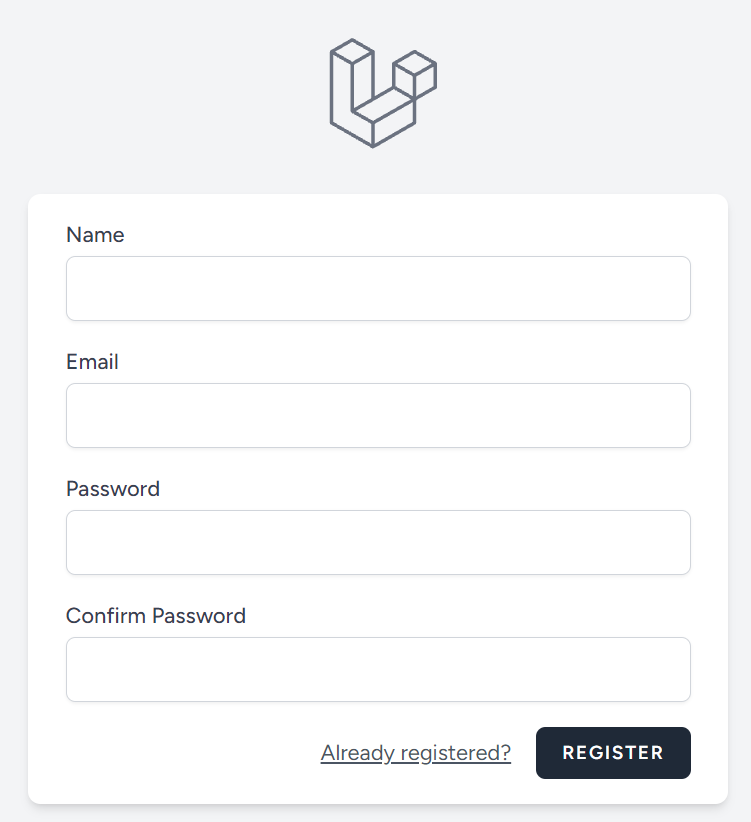The width and height of the screenshot is (751, 822).
Task: Click the Confirm Password label
Action: point(156,616)
